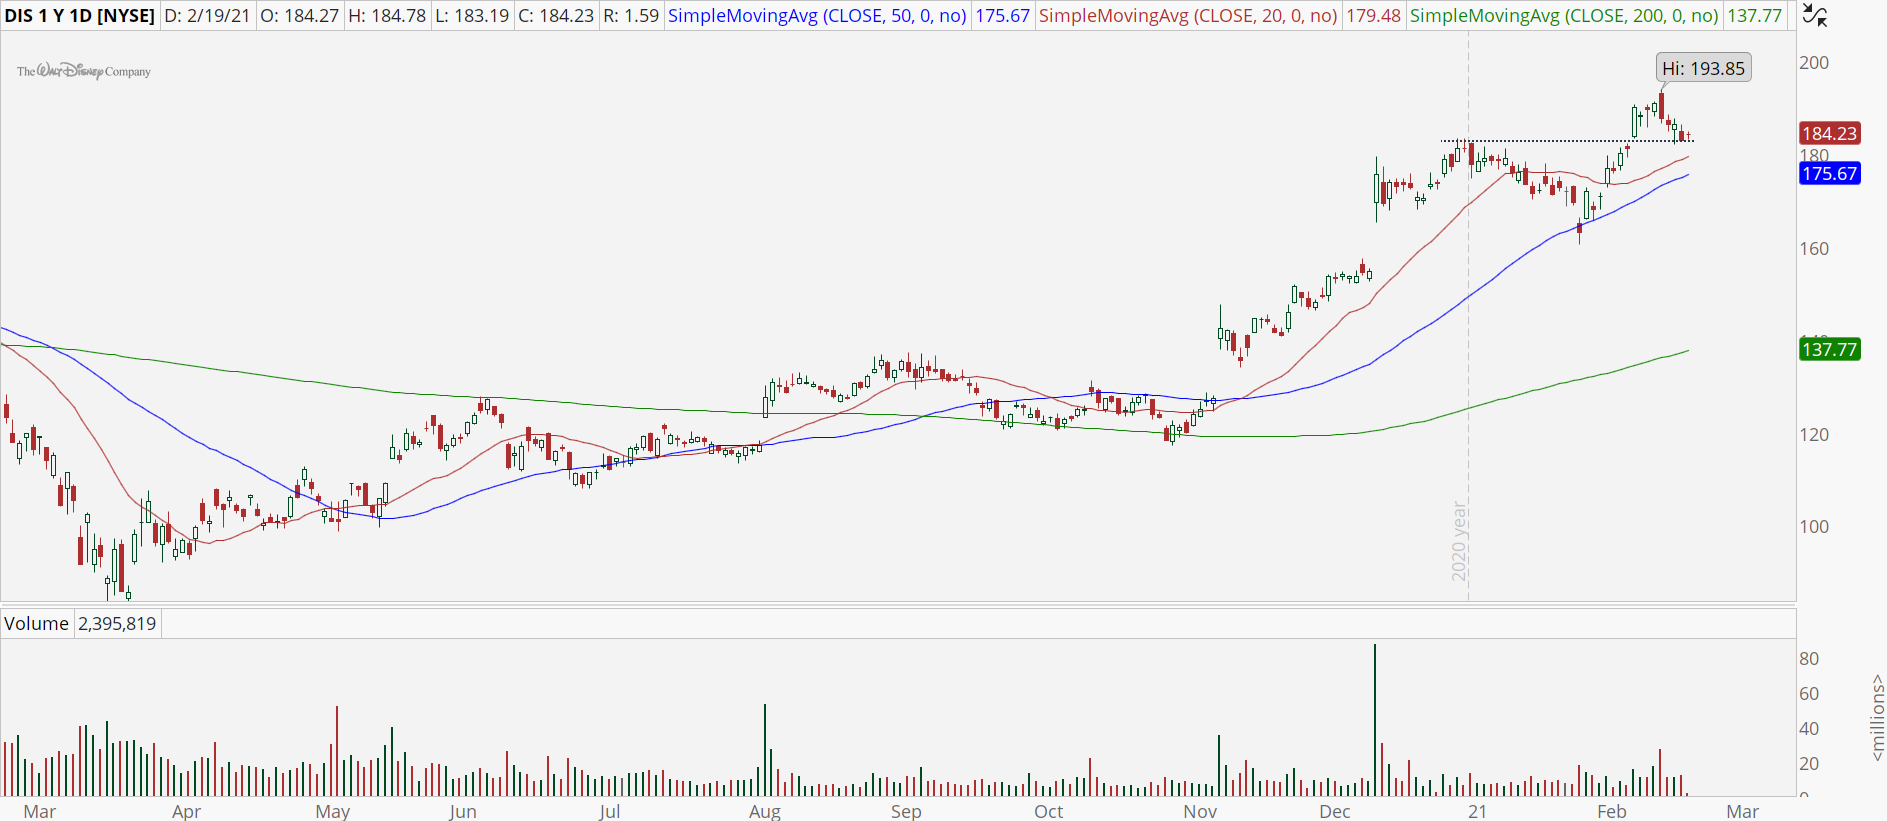Click the "2020 year" vertical marker label

pyautogui.click(x=1459, y=541)
